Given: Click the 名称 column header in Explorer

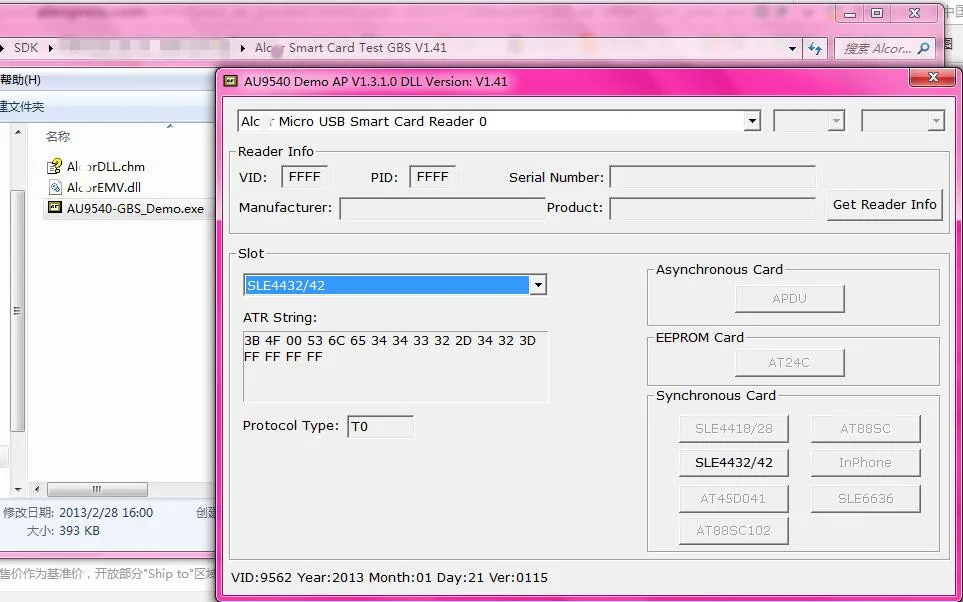Looking at the screenshot, I should coord(58,136).
